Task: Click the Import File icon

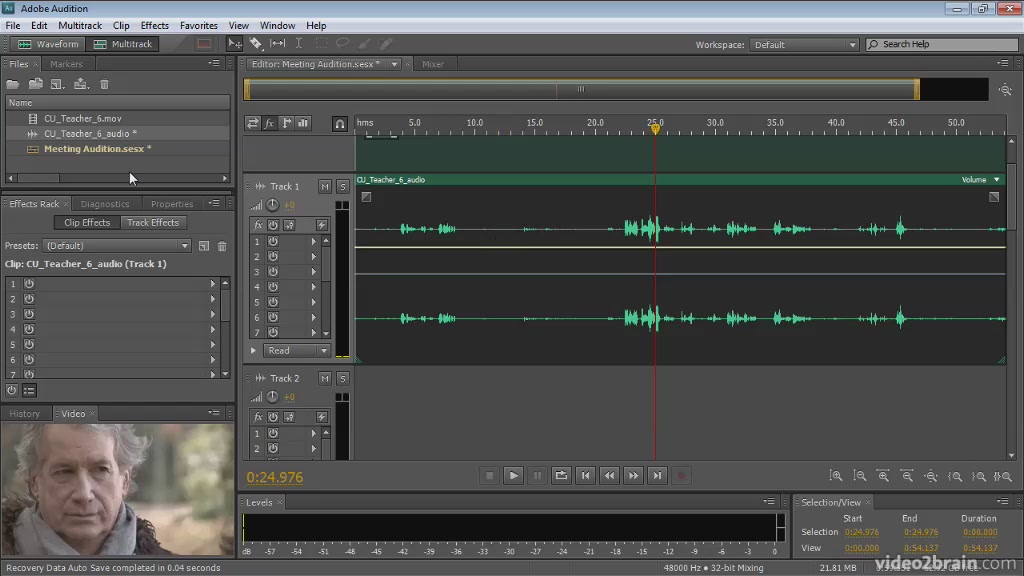Action: pyautogui.click(x=35, y=84)
